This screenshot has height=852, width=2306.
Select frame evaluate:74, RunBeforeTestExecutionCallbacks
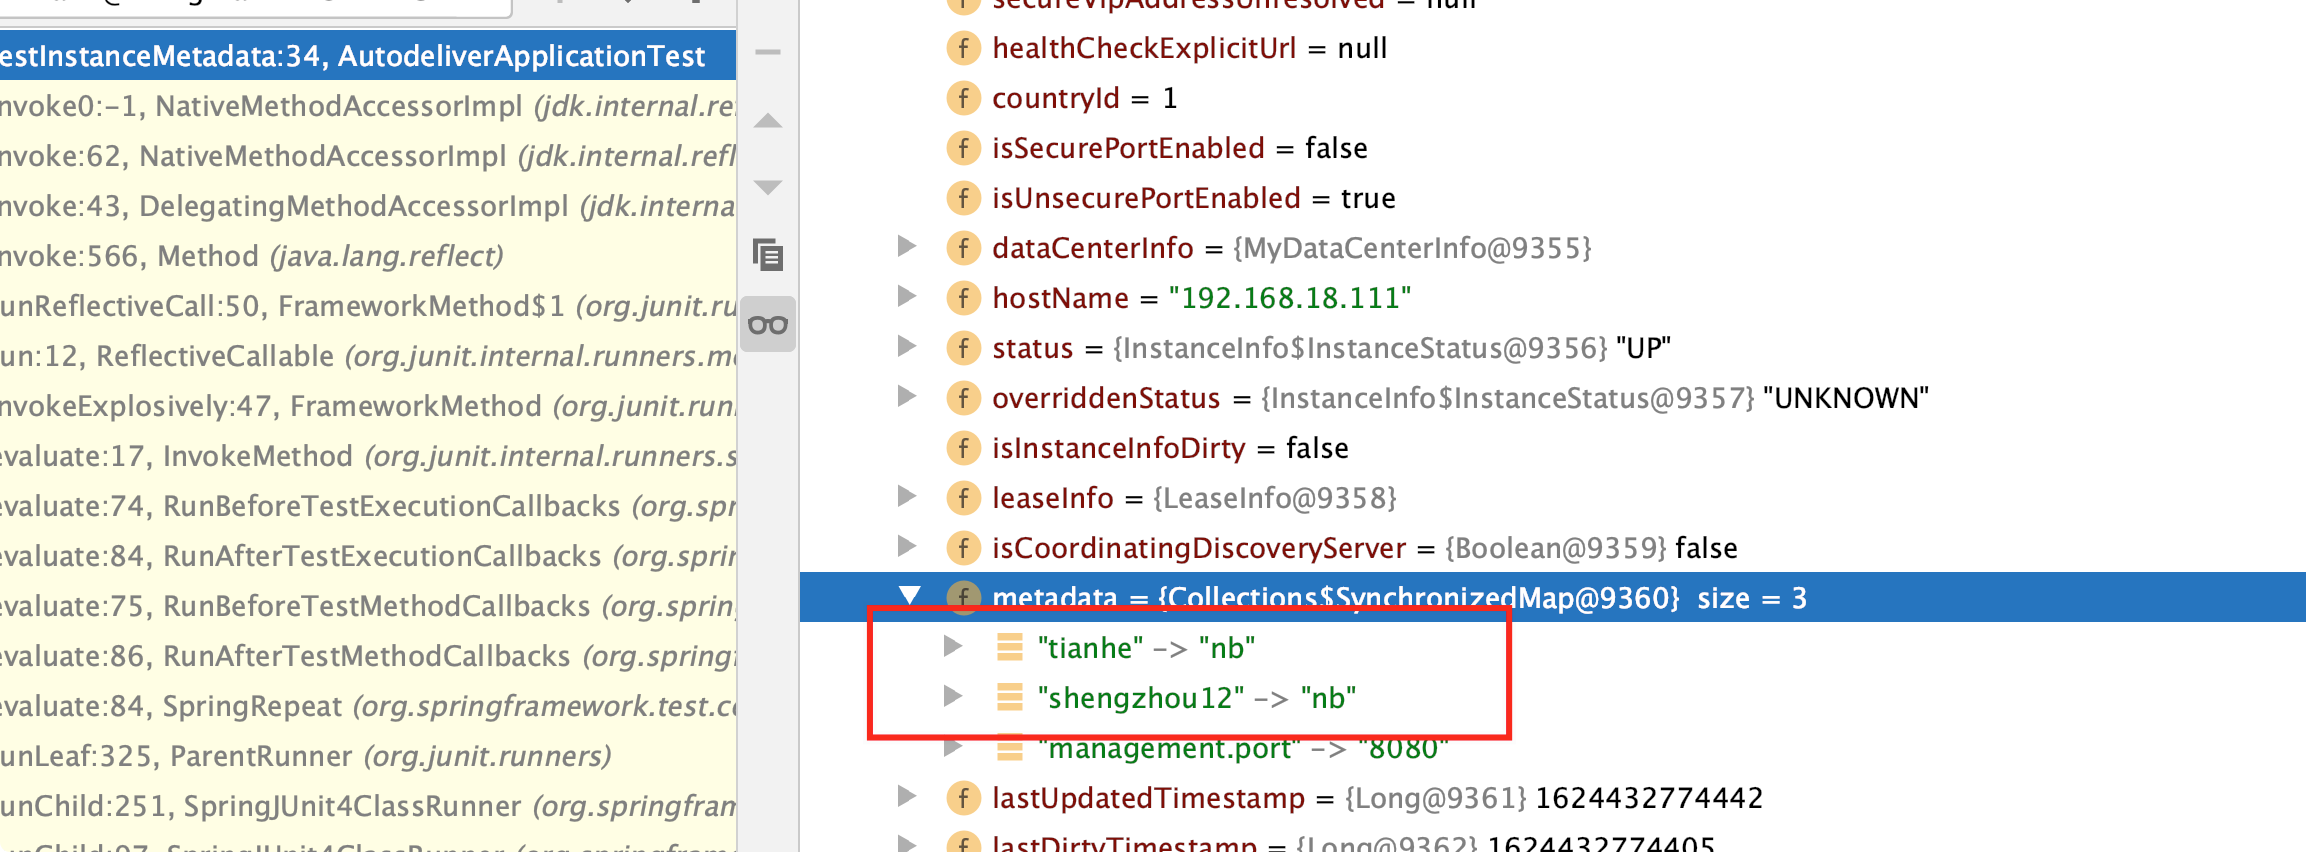coord(368,506)
